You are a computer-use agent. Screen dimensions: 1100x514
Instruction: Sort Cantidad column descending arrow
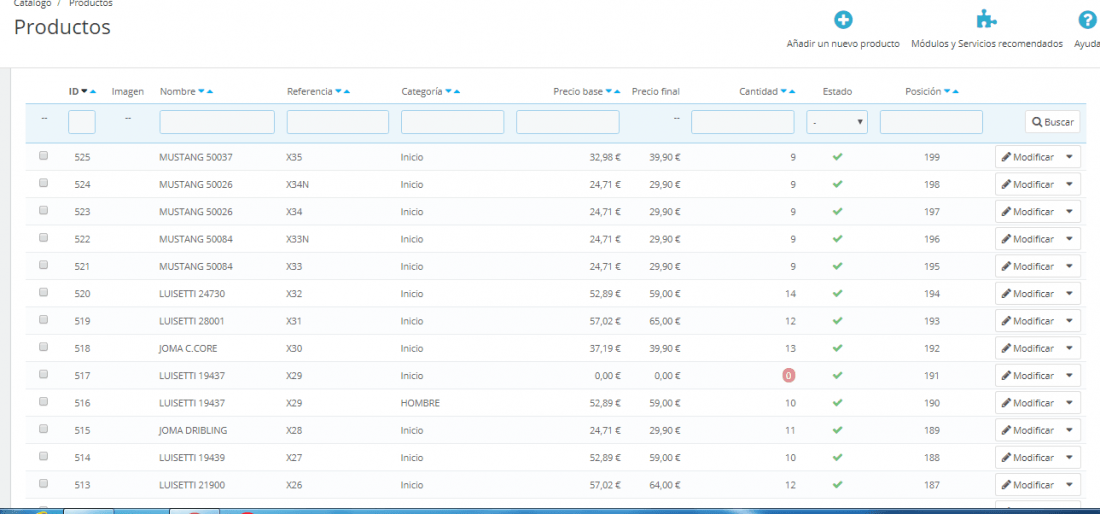coord(784,91)
